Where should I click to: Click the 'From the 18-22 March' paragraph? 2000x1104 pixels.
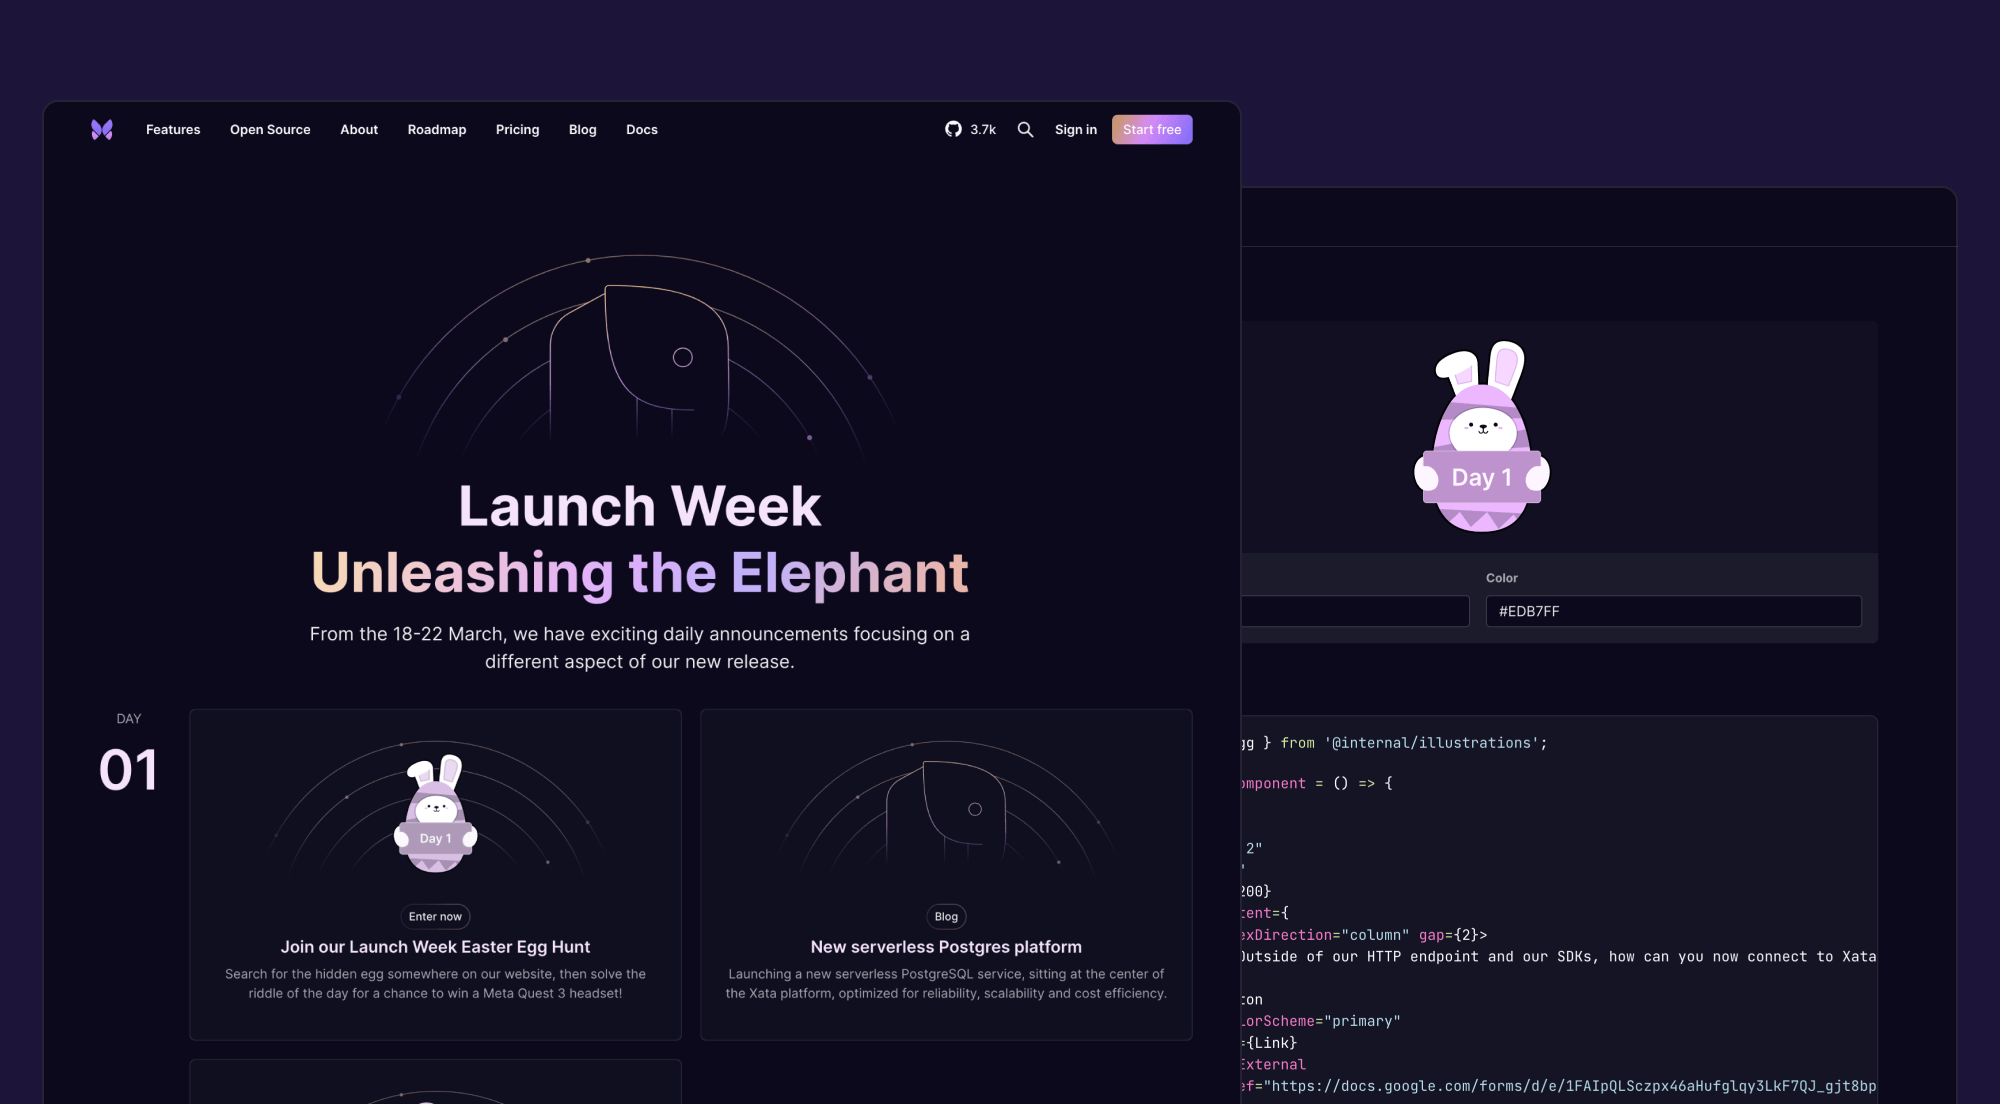pos(640,648)
